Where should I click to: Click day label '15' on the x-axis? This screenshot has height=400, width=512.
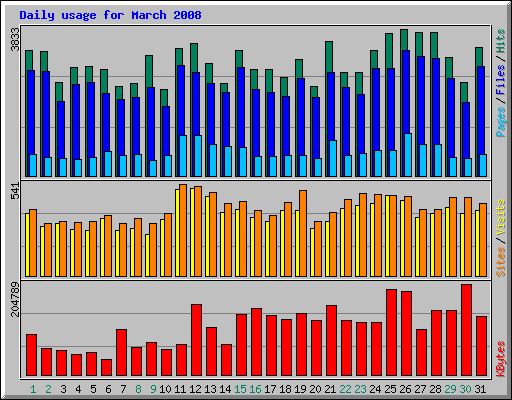[x=240, y=389]
